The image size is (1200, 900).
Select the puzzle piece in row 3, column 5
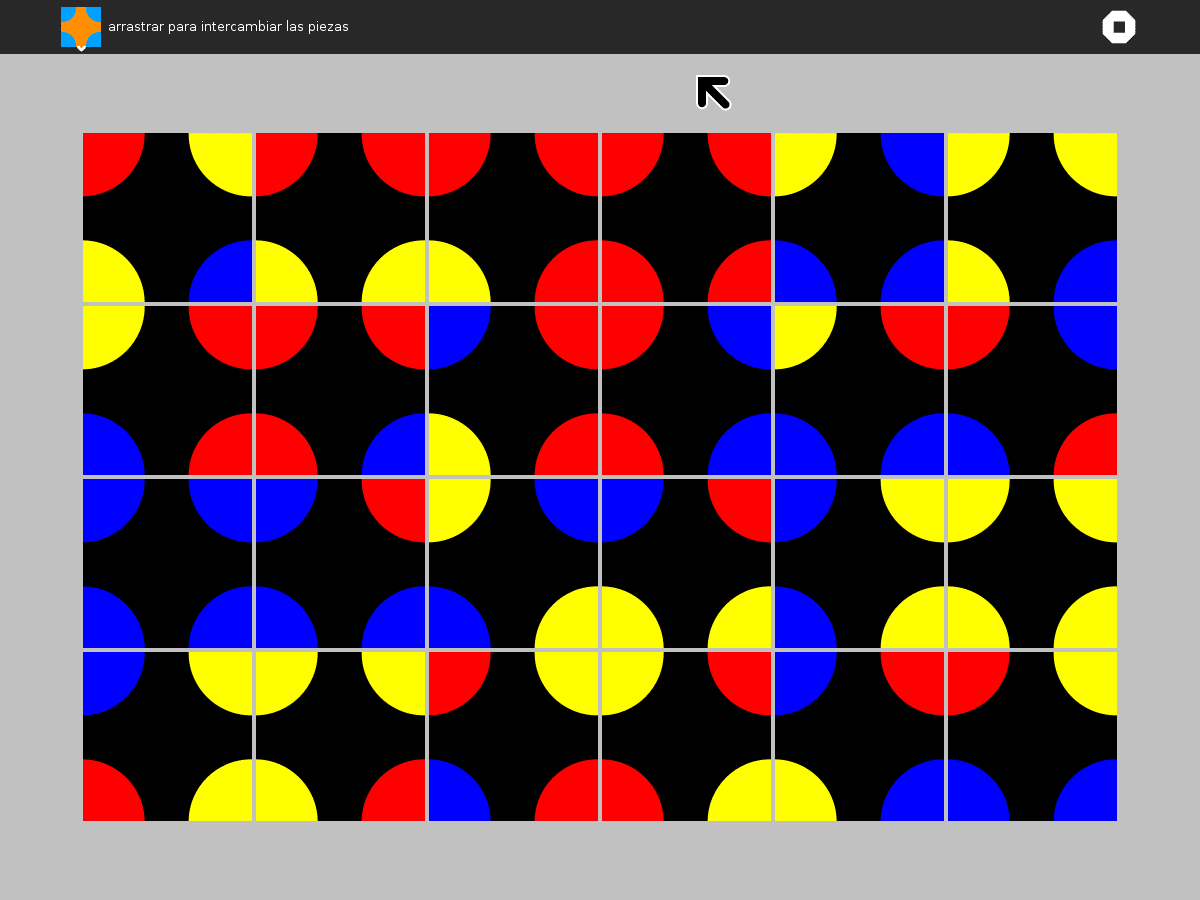pyautogui.click(x=859, y=563)
